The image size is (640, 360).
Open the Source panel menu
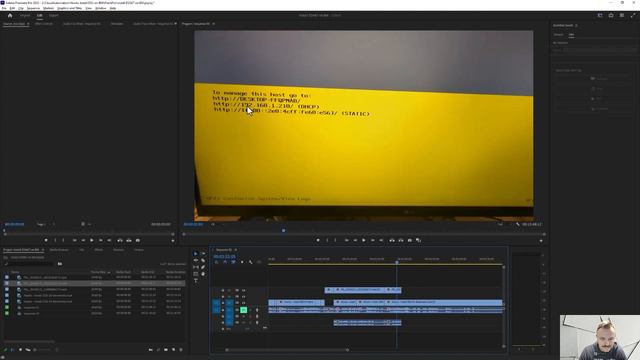[28, 24]
